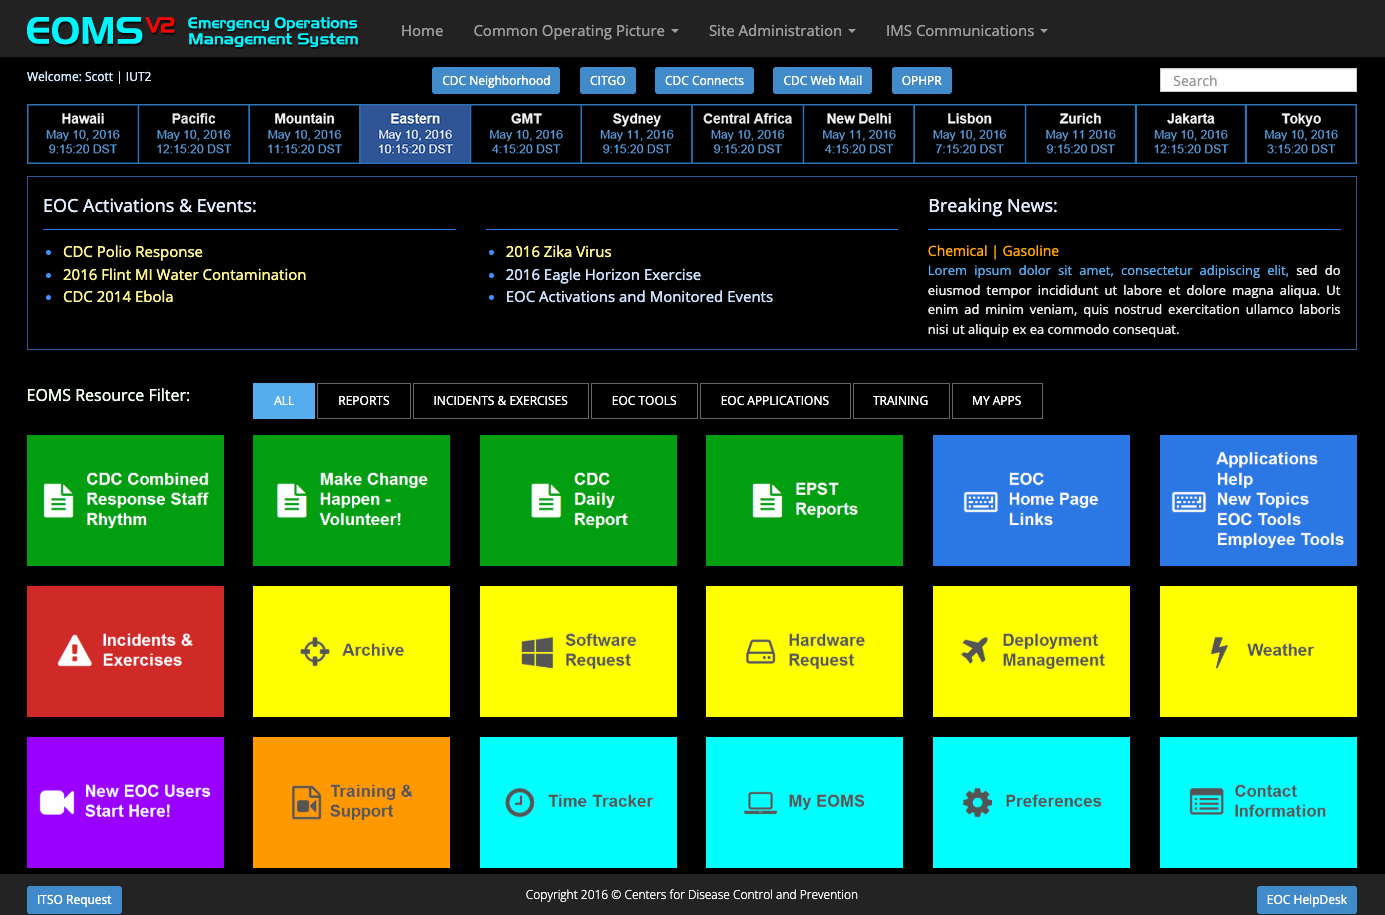
Task: Click the crosshair icon on the Archive tile
Action: point(315,651)
